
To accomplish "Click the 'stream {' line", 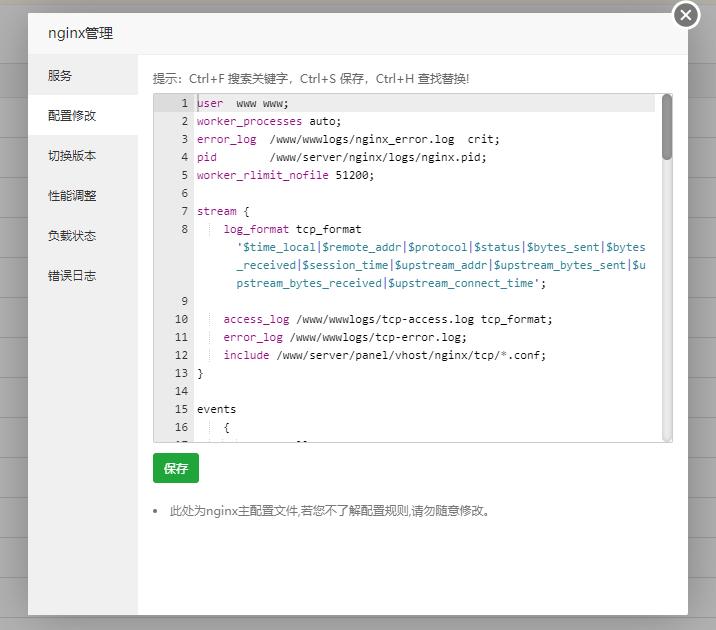I will coord(222,211).
